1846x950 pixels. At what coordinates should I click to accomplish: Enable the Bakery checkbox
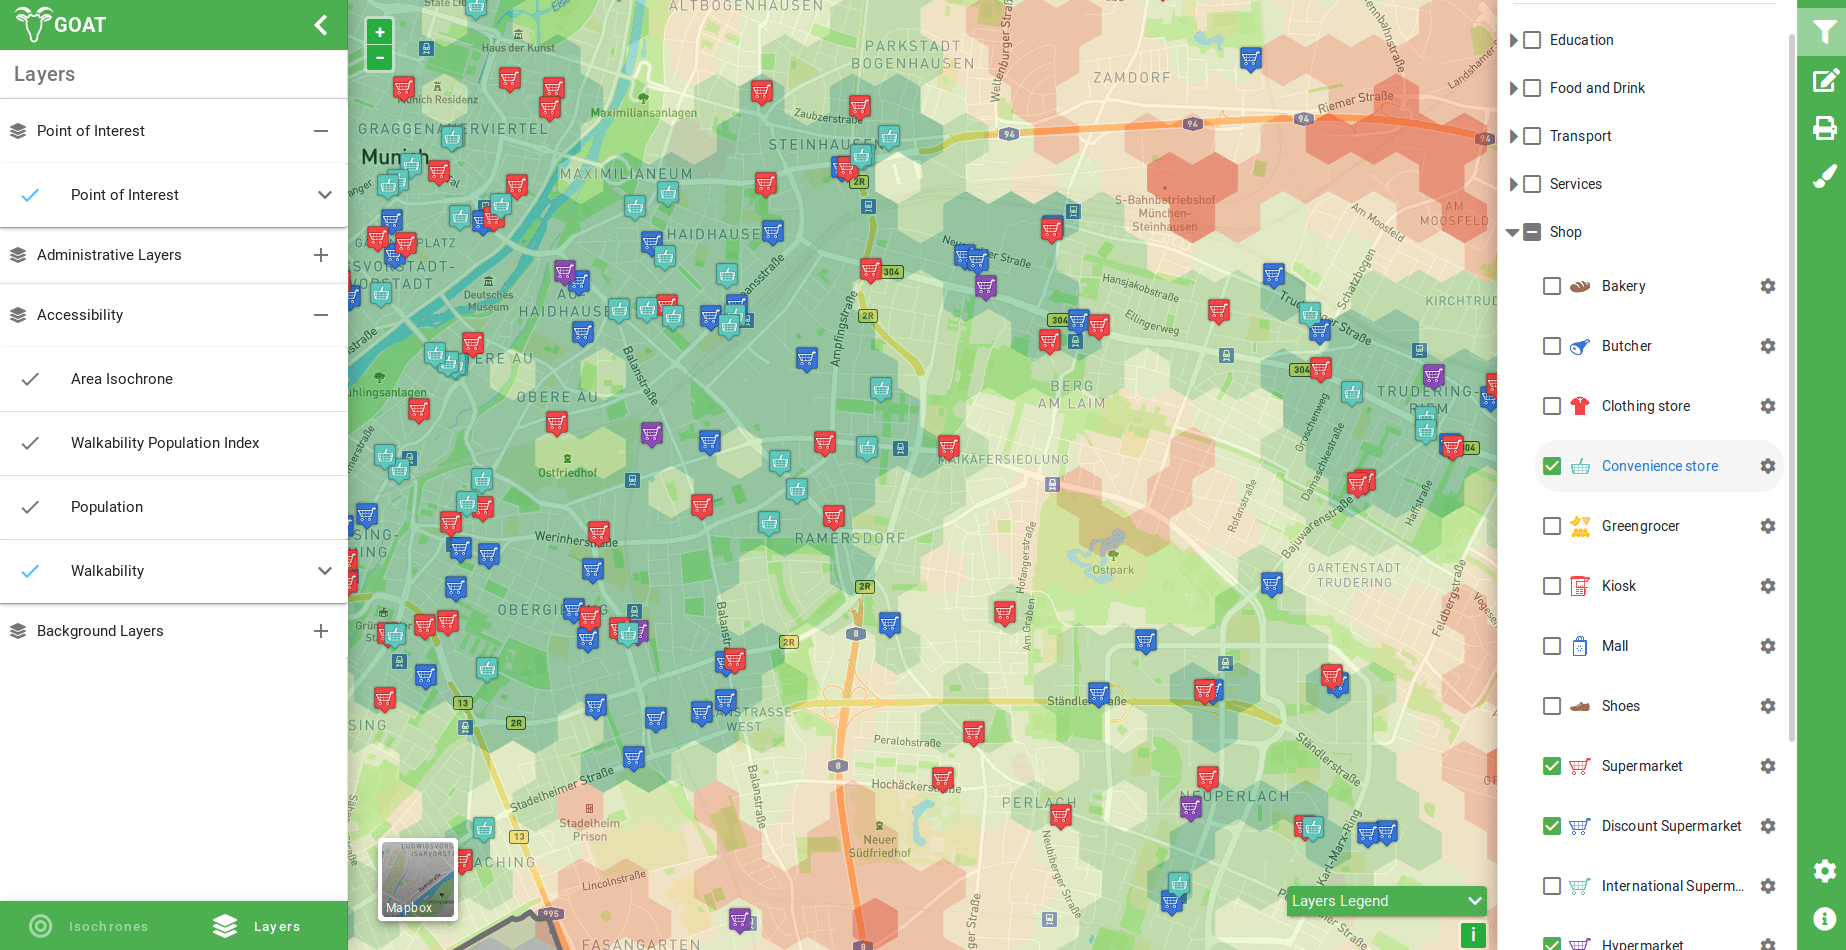coord(1552,286)
